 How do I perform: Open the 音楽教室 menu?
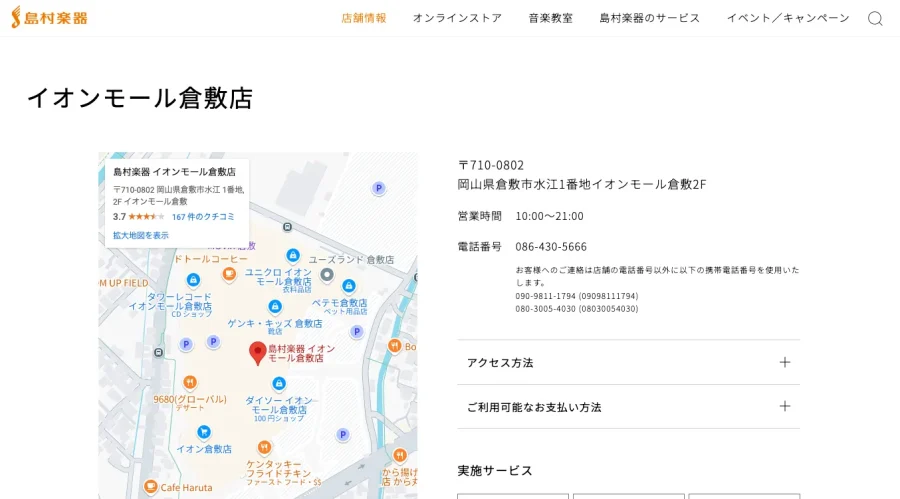point(550,18)
